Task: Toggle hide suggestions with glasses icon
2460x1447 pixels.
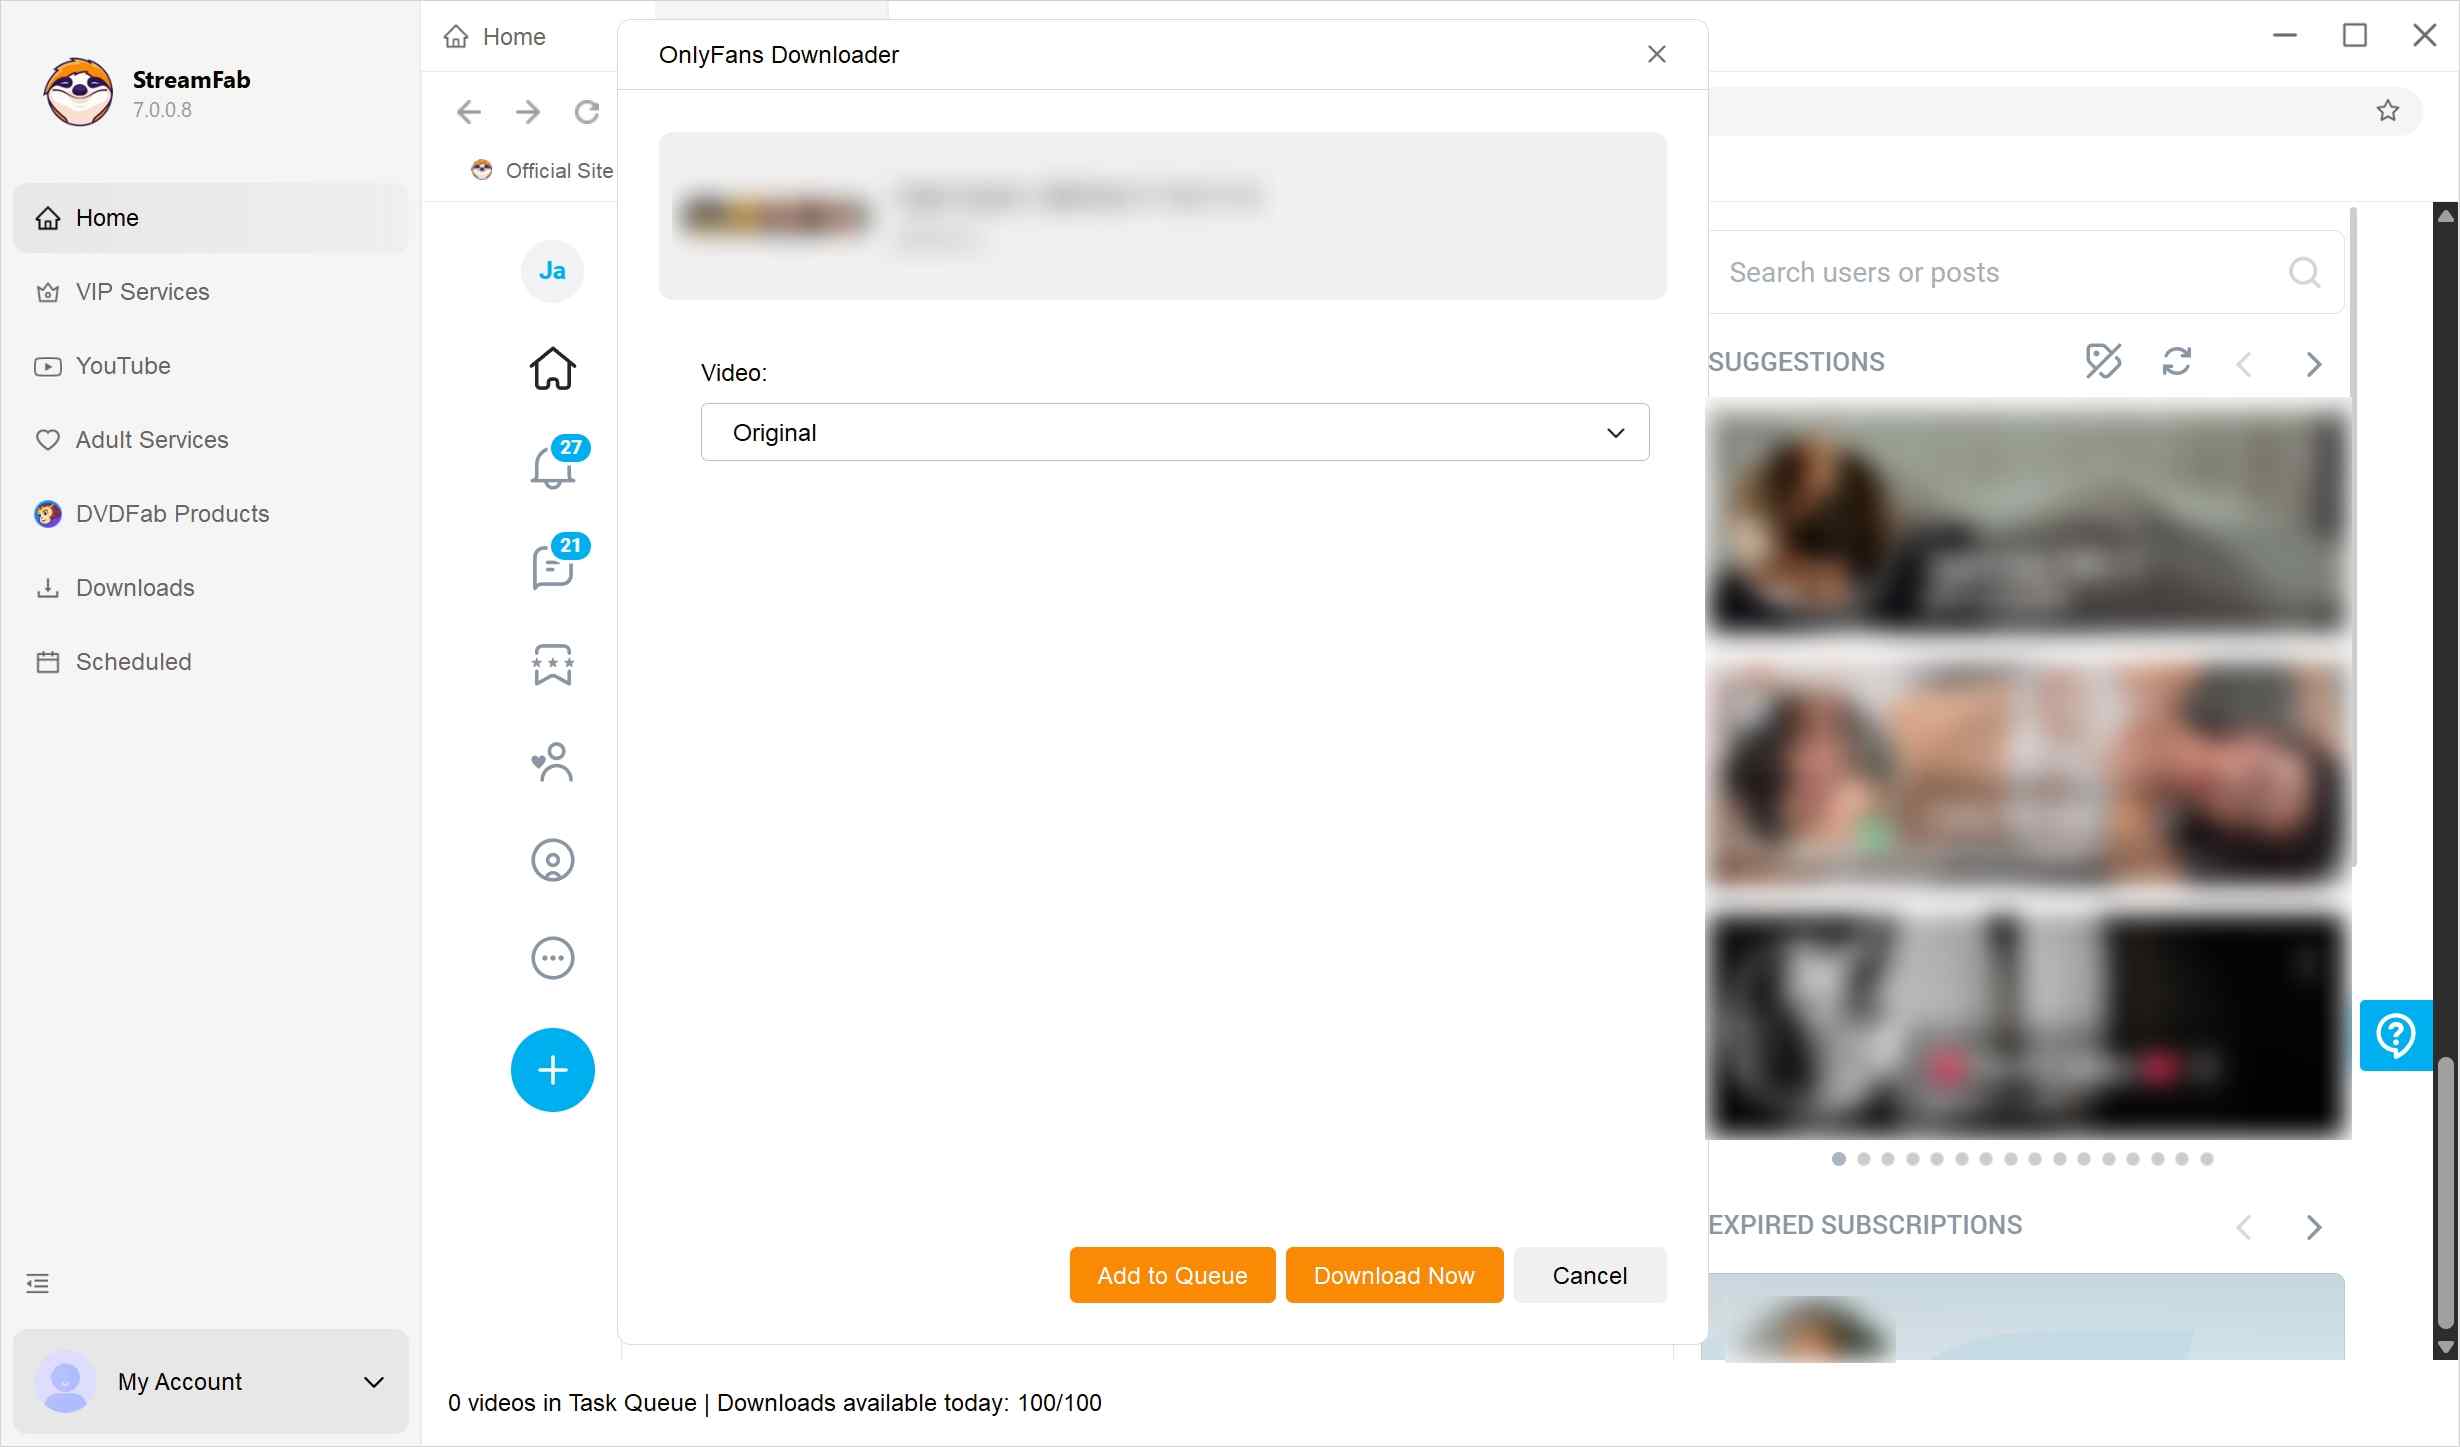Action: pyautogui.click(x=2104, y=362)
